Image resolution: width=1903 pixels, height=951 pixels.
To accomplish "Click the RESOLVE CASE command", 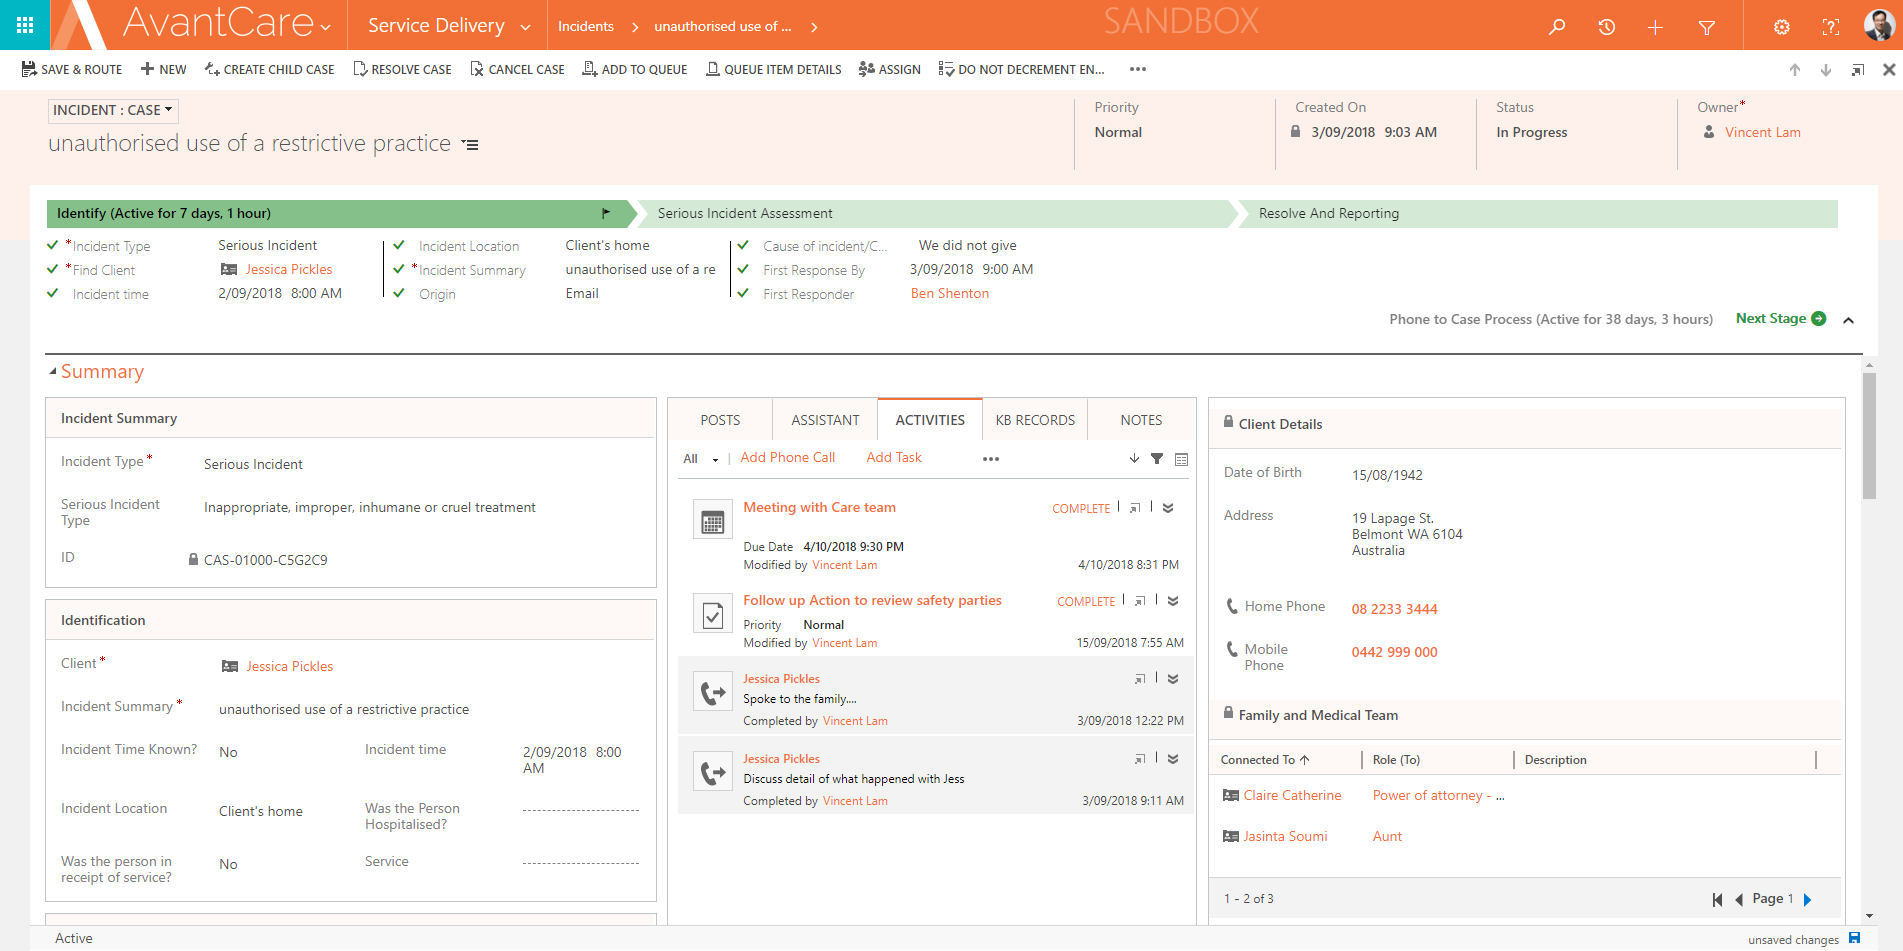I will point(402,69).
